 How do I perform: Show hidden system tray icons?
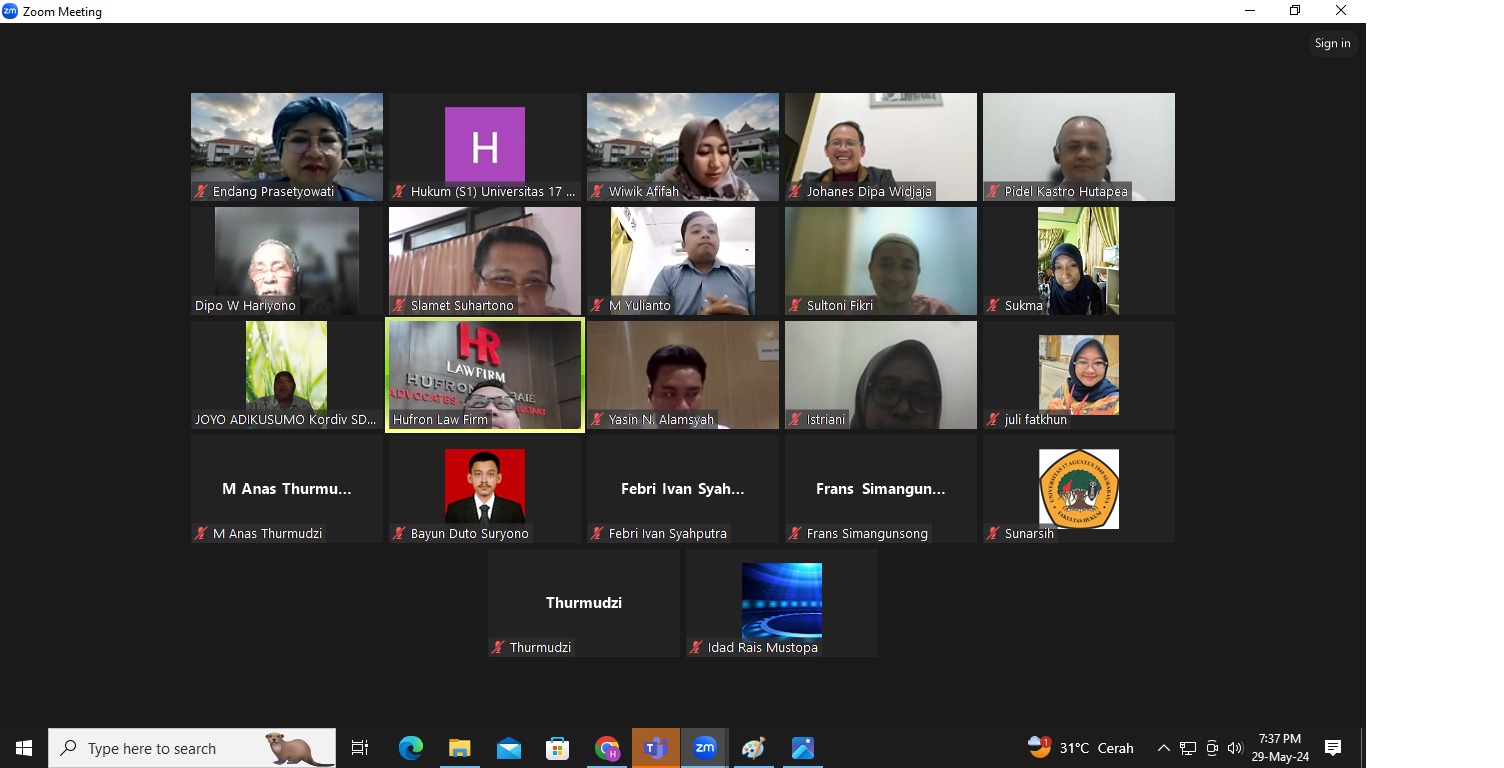(1163, 748)
